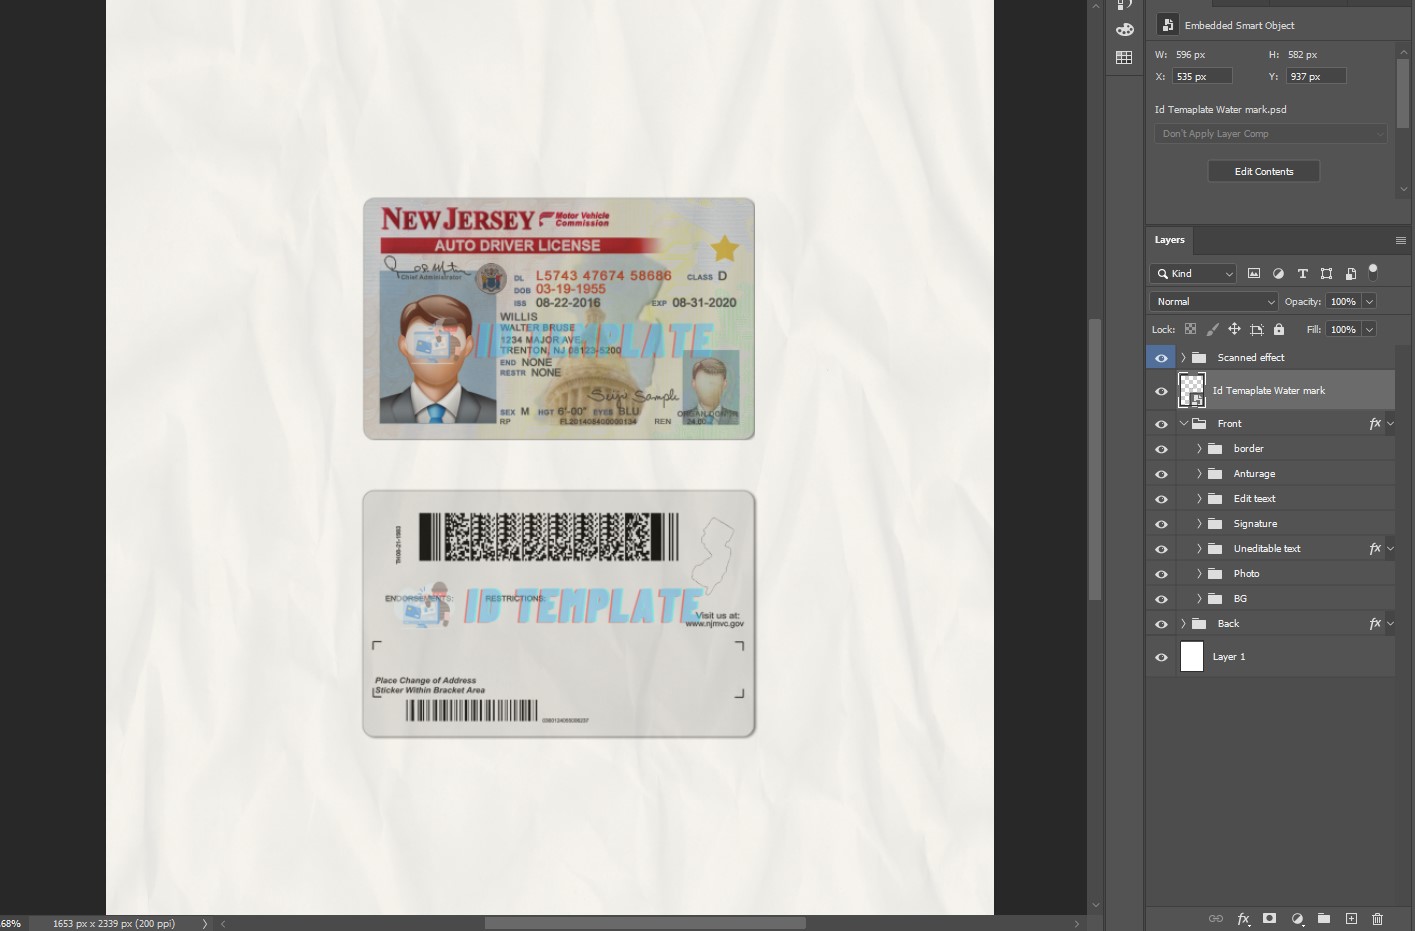Lock layer position
Screen dimensions: 1415x931
point(1234,329)
